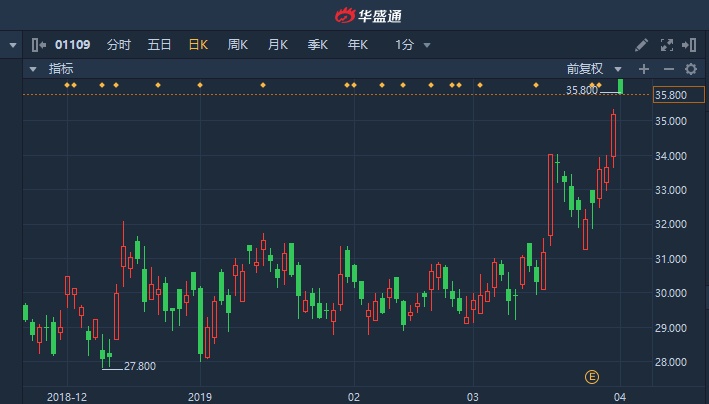Select the 季K quarterly chart tab
The image size is (709, 404).
coord(317,45)
